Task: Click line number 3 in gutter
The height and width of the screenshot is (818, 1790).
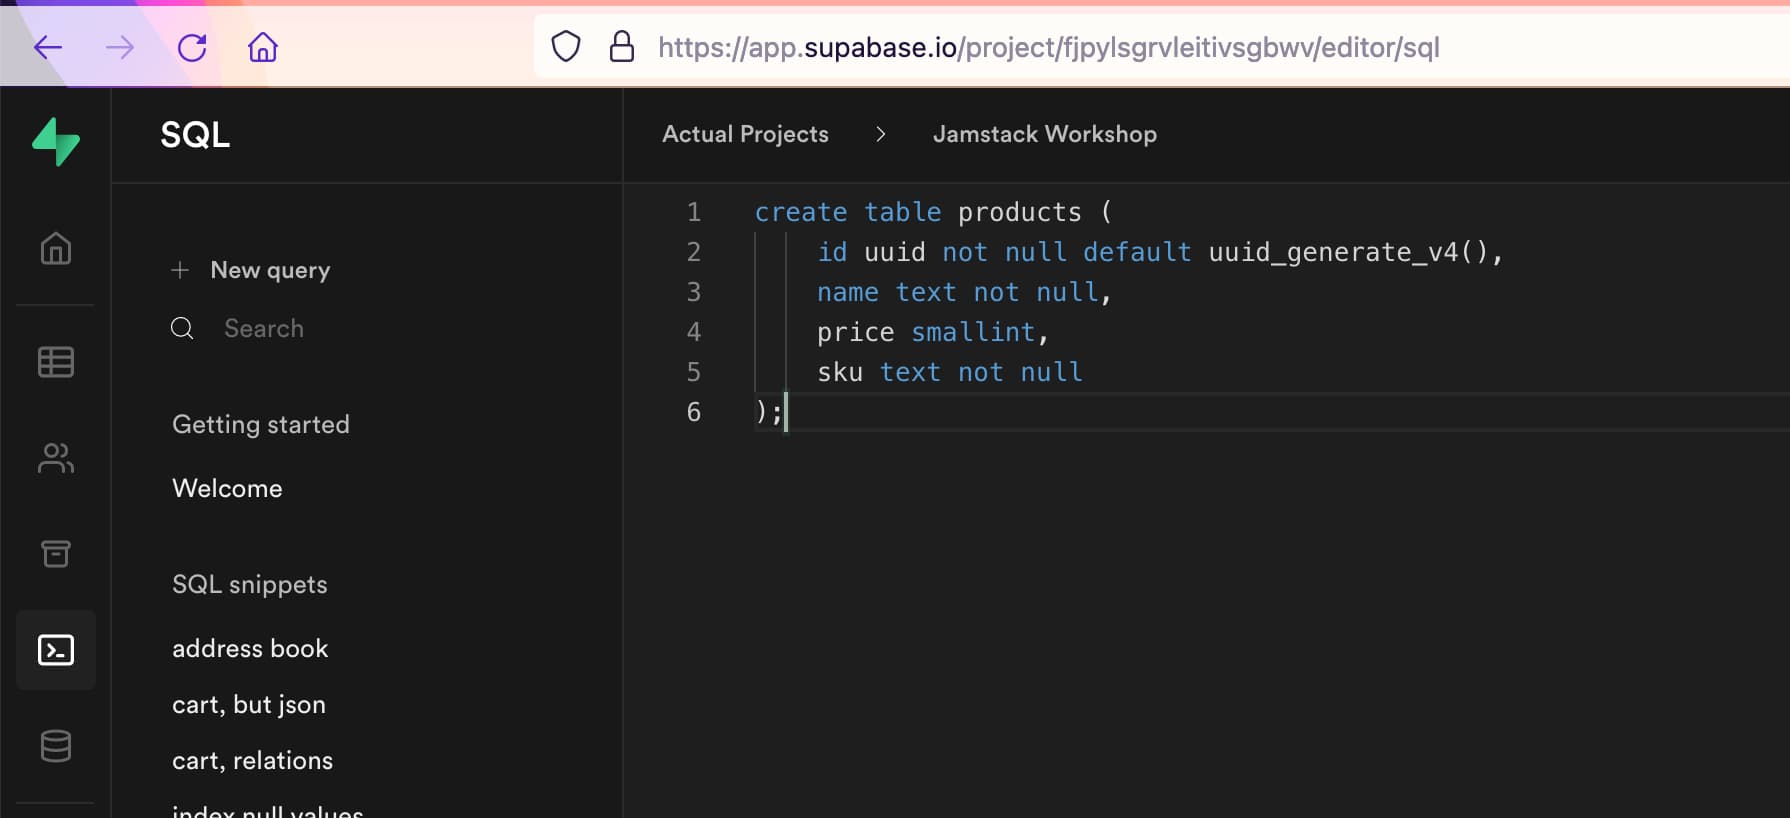Action: pyautogui.click(x=694, y=292)
